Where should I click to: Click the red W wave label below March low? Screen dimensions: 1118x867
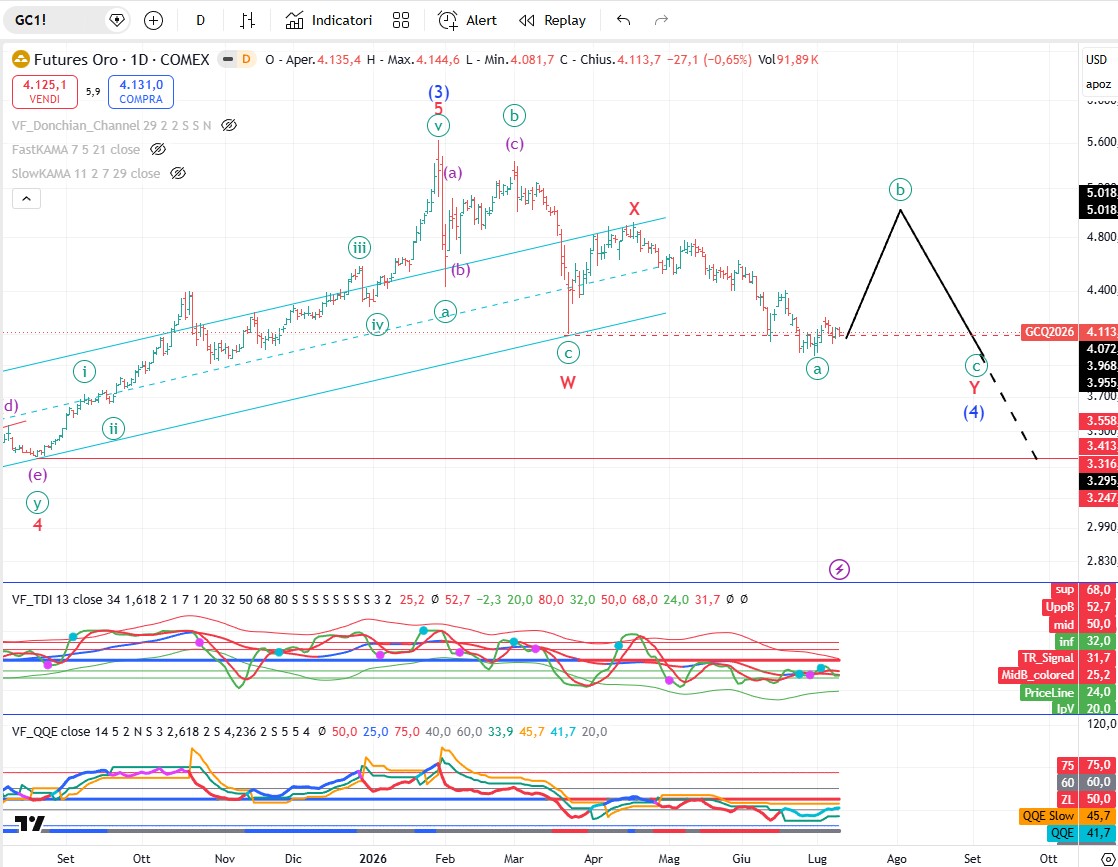click(x=568, y=383)
